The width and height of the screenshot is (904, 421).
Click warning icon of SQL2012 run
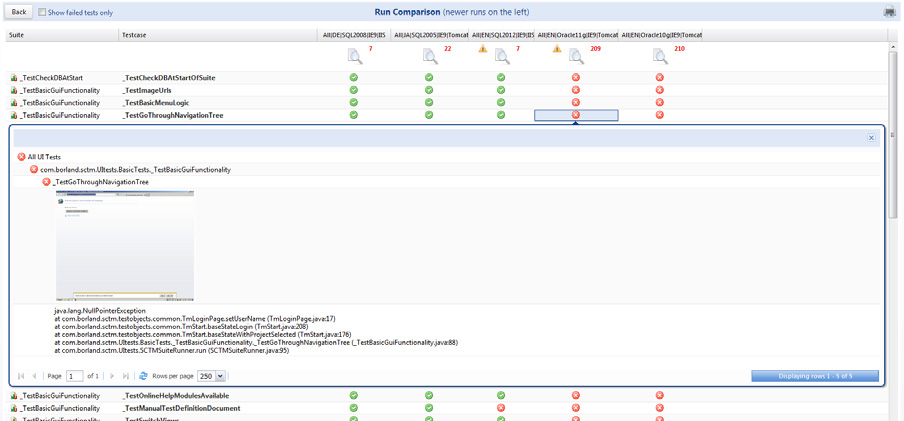(483, 49)
